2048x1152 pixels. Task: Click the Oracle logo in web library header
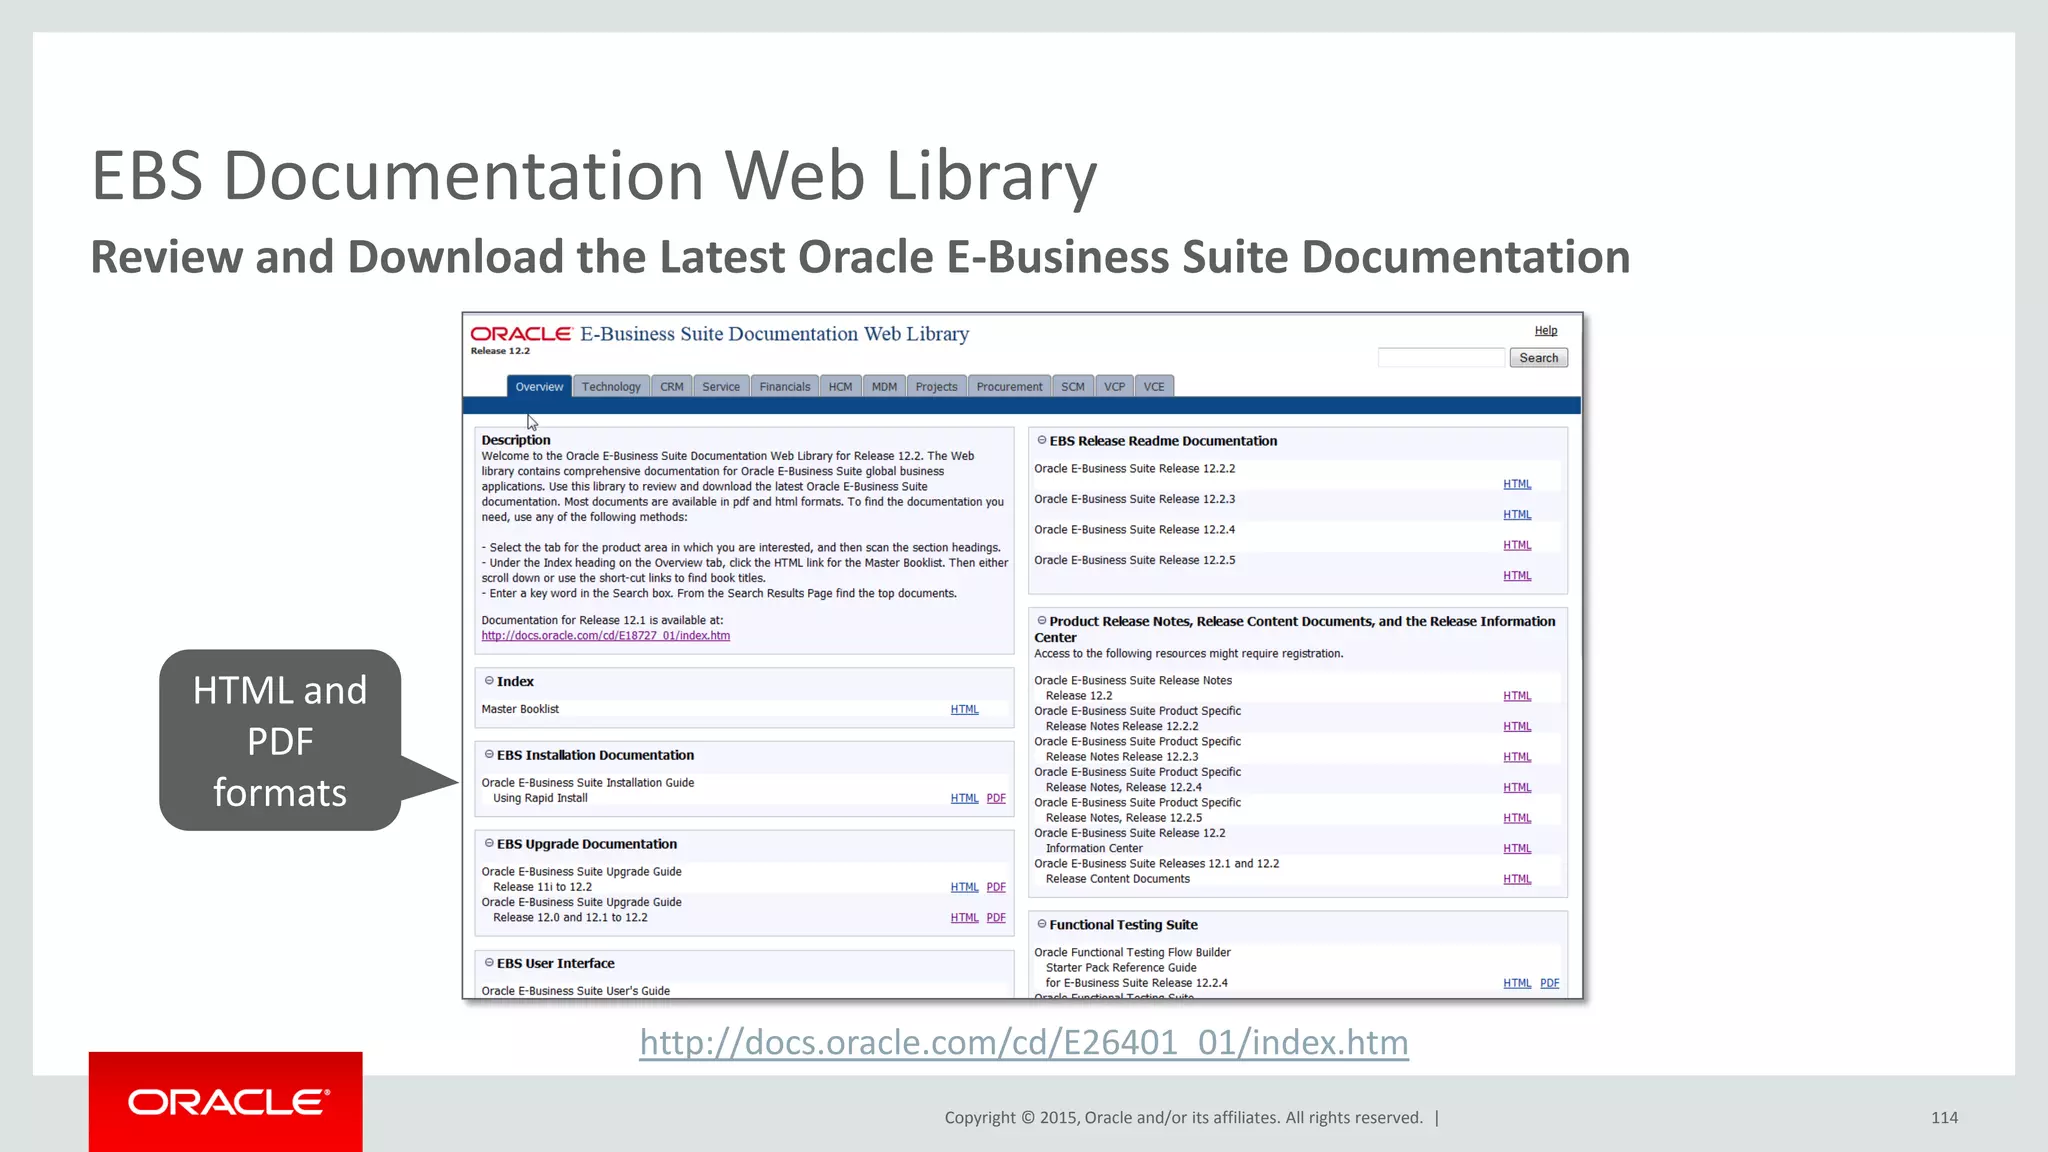click(x=521, y=334)
